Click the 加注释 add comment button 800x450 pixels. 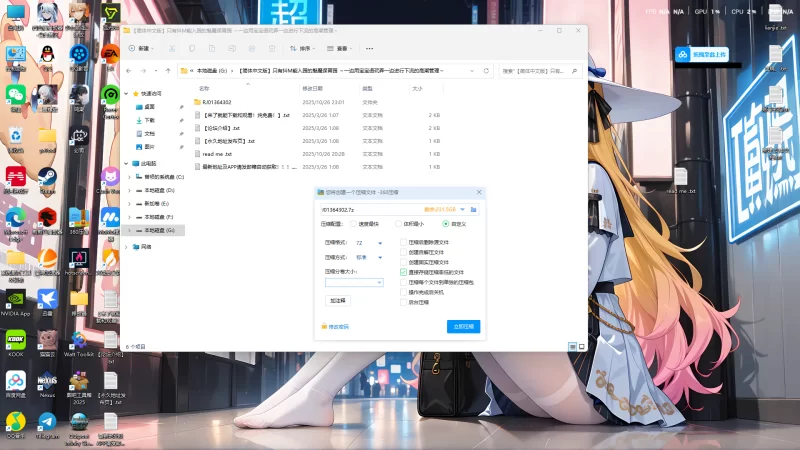point(338,300)
